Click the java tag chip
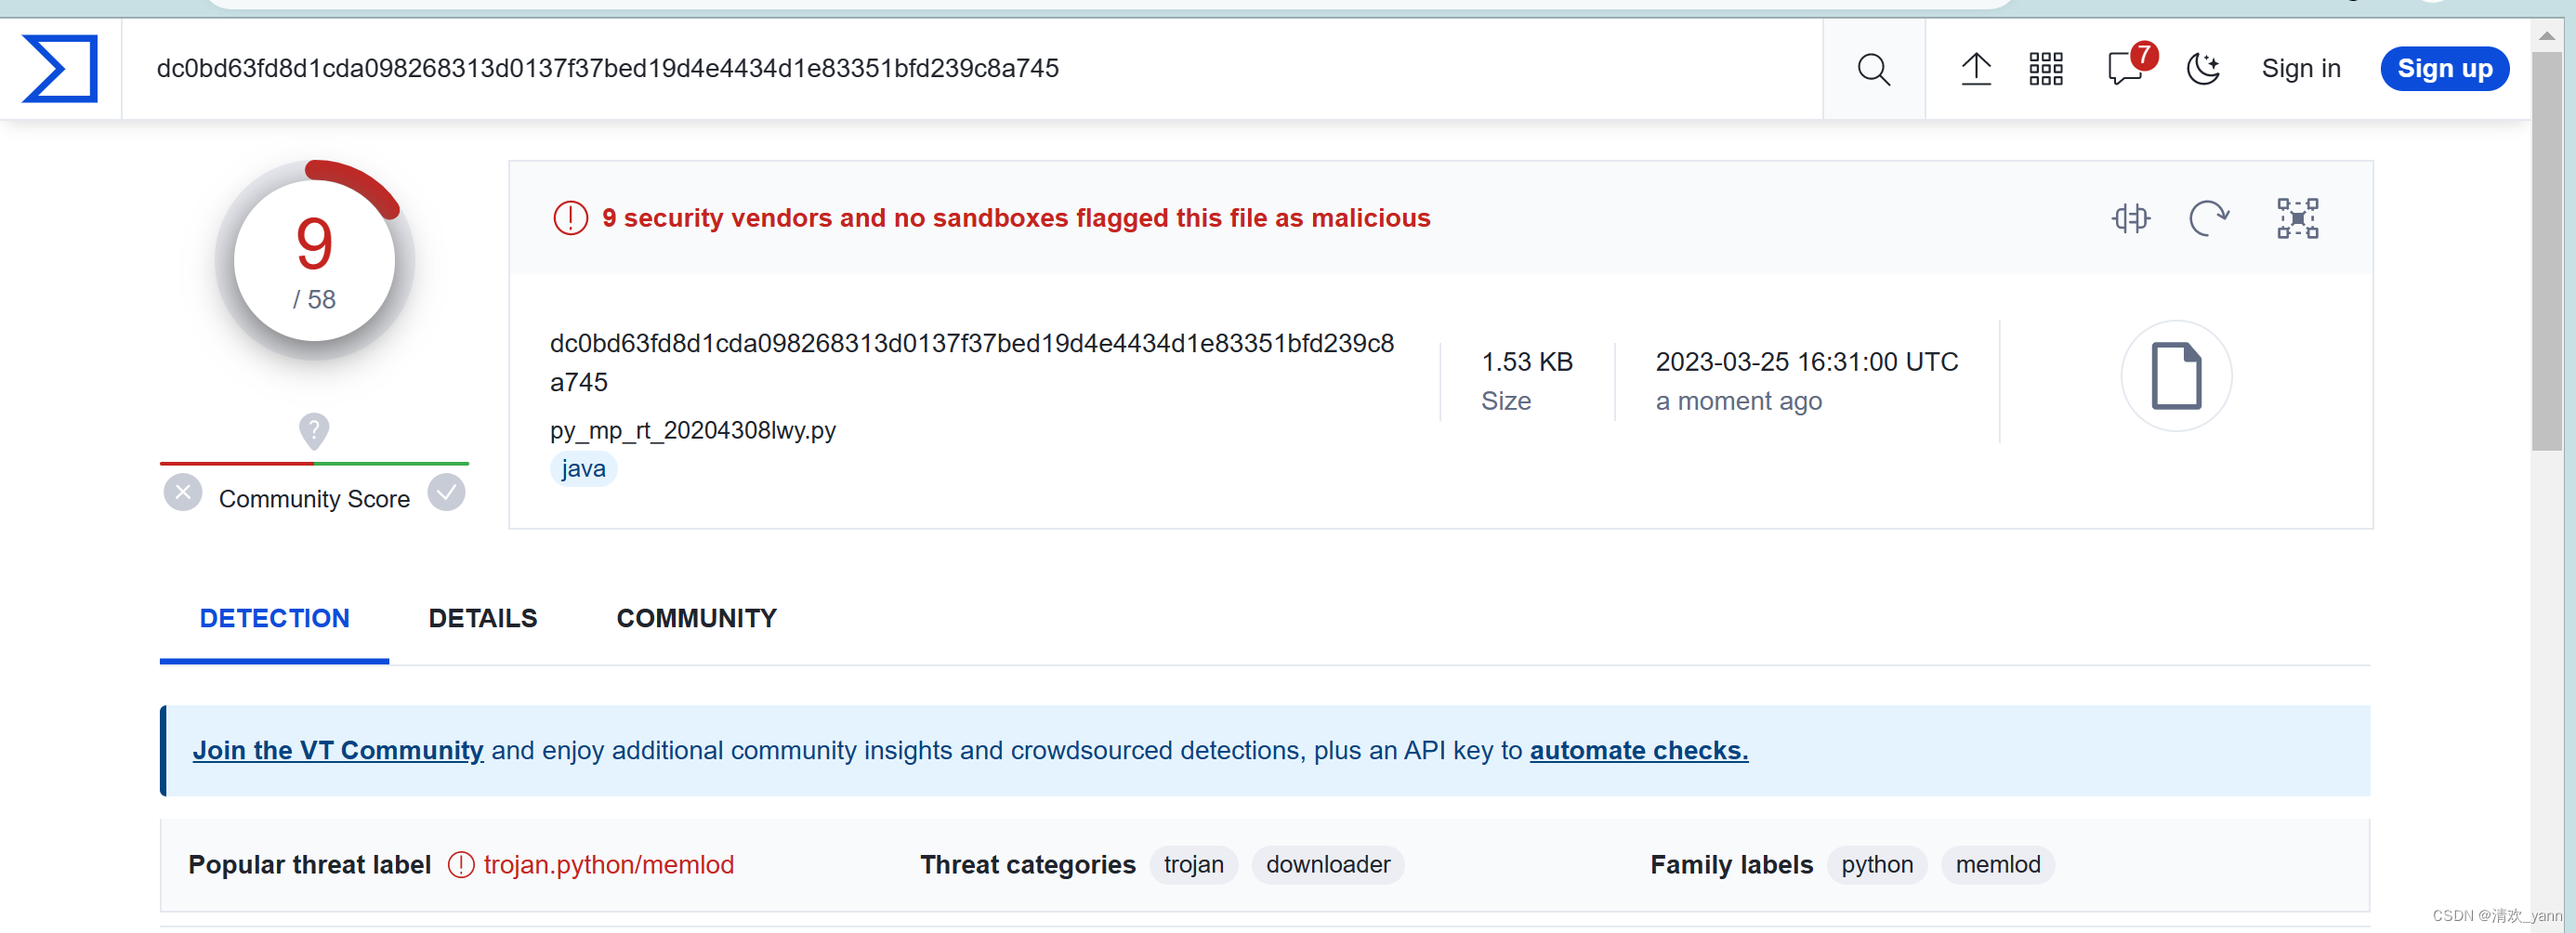Screen dimensions: 2576x933 click(583, 468)
